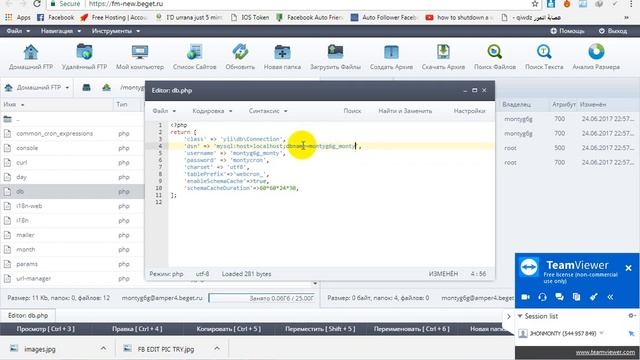Open Удалённый FTP connection

[84, 57]
